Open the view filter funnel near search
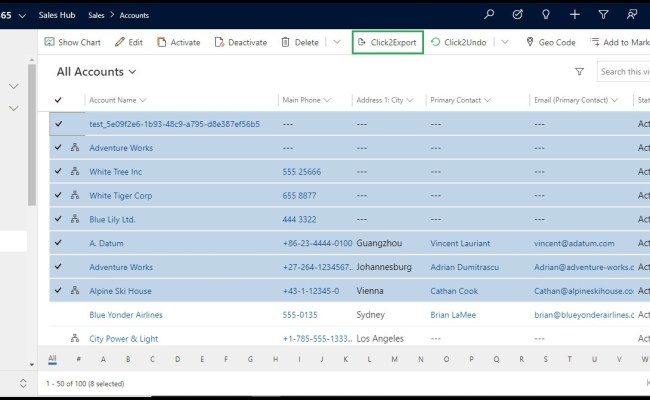 580,72
